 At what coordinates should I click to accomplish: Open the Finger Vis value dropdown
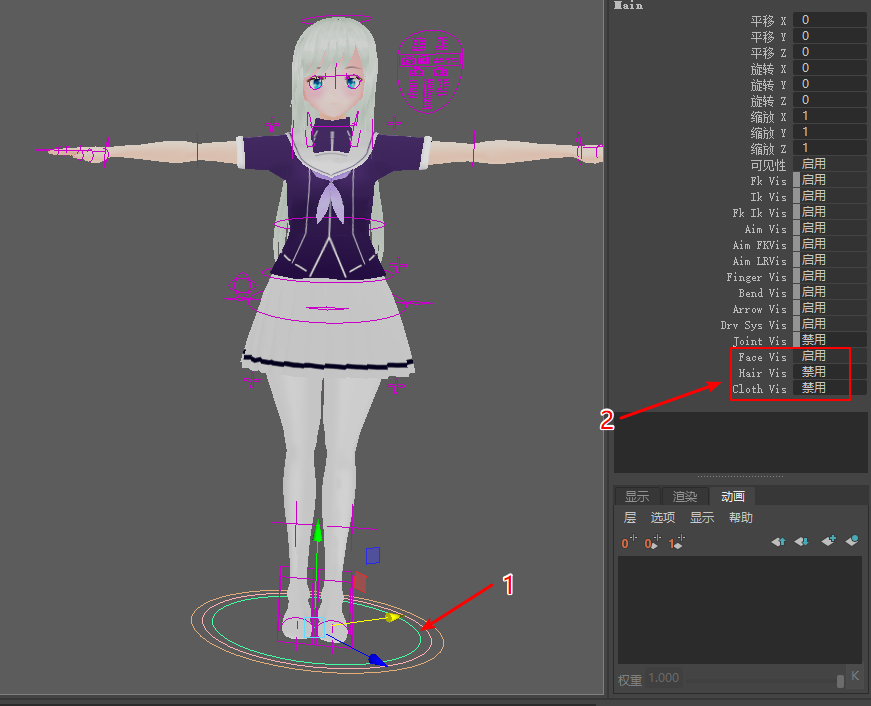point(830,277)
